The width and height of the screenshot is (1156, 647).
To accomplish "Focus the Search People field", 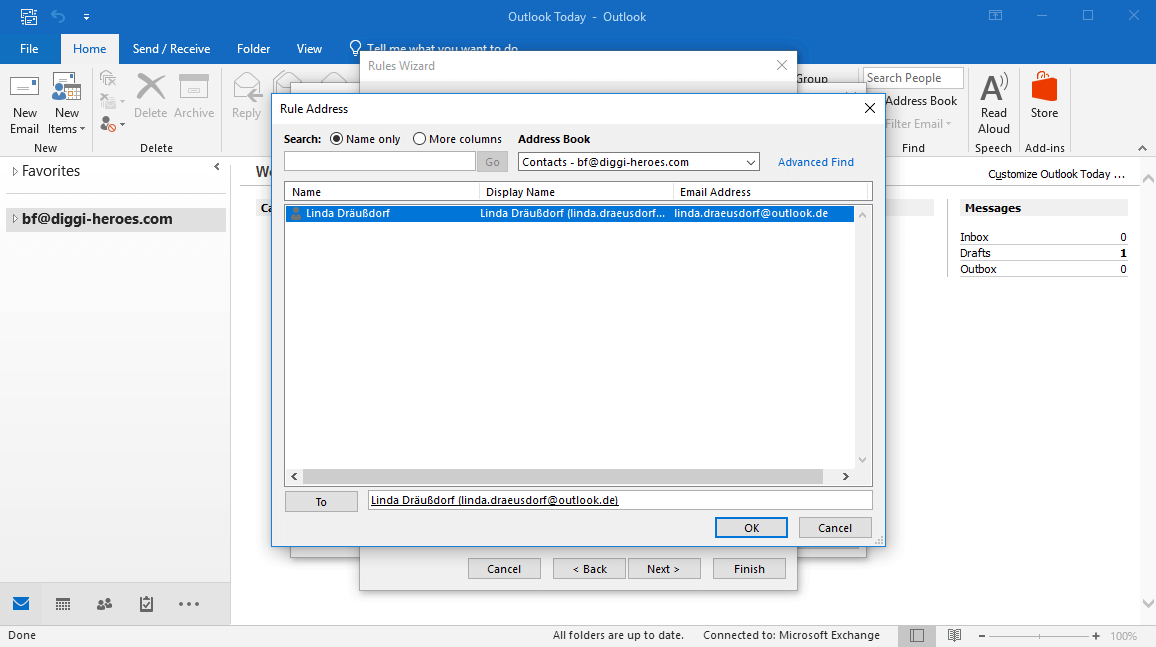I will [x=913, y=78].
